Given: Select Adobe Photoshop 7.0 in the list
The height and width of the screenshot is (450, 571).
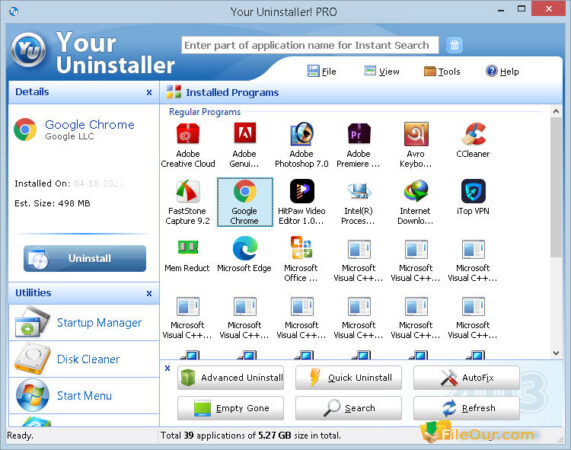Looking at the screenshot, I should pos(302,145).
